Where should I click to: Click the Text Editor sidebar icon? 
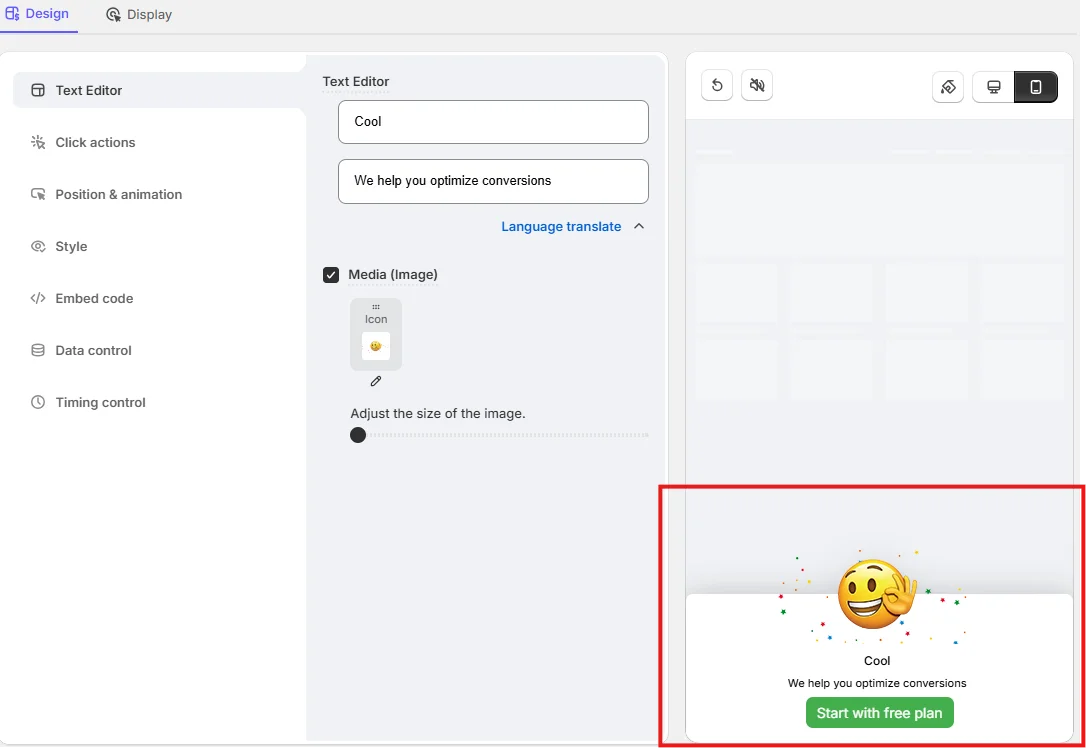pyautogui.click(x=38, y=90)
